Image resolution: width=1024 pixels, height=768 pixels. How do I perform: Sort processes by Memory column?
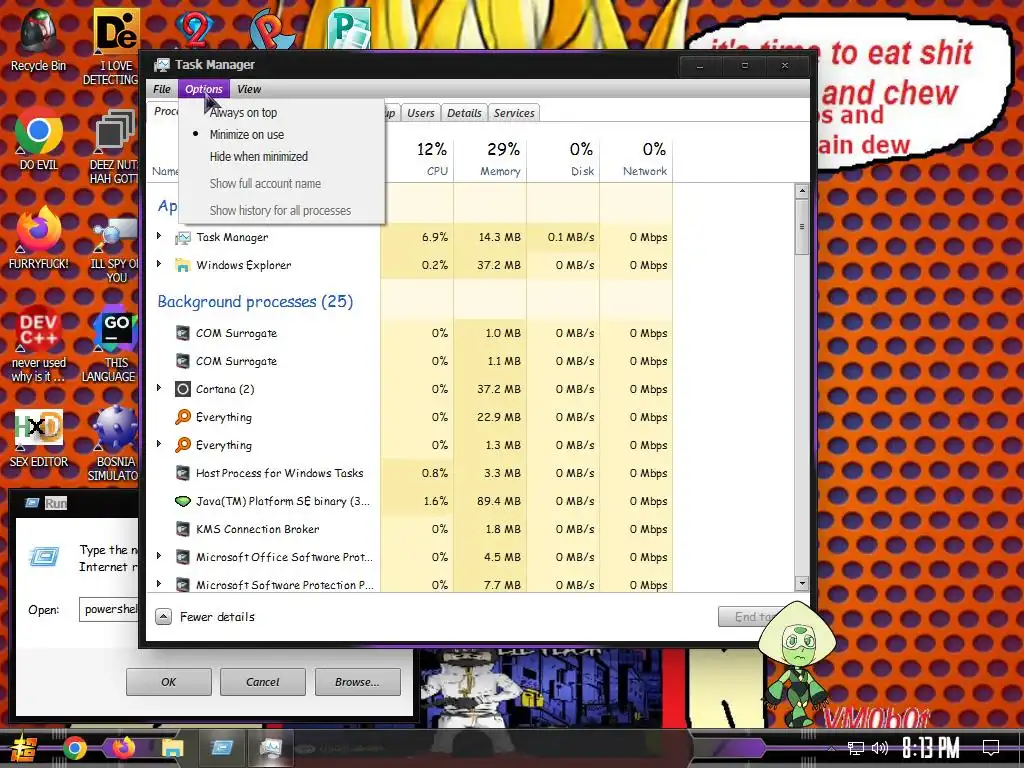(490, 159)
